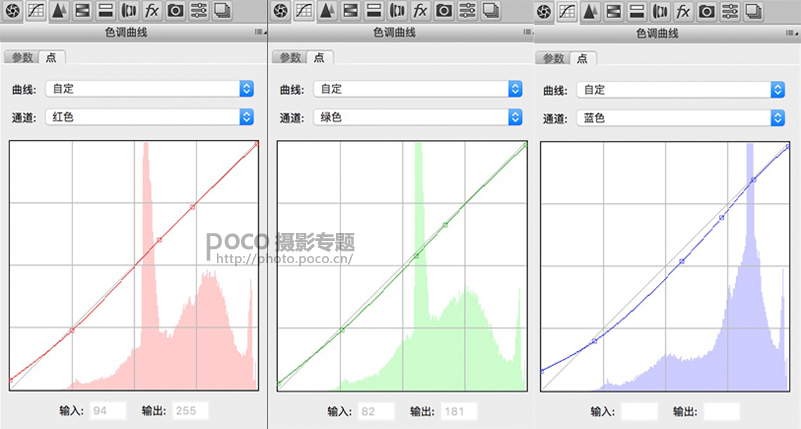This screenshot has height=429, width=801.
Task: Open the fx Effects icon above the blue curve panel
Action: [x=683, y=11]
